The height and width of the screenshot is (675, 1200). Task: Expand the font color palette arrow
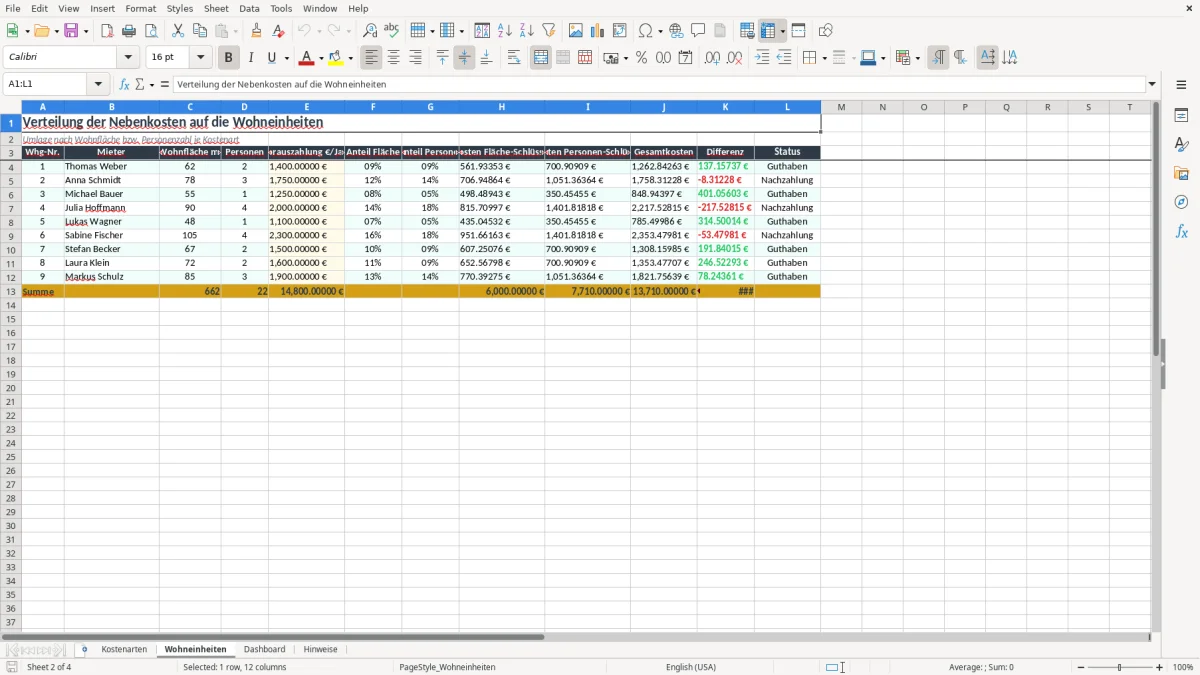(x=320, y=58)
